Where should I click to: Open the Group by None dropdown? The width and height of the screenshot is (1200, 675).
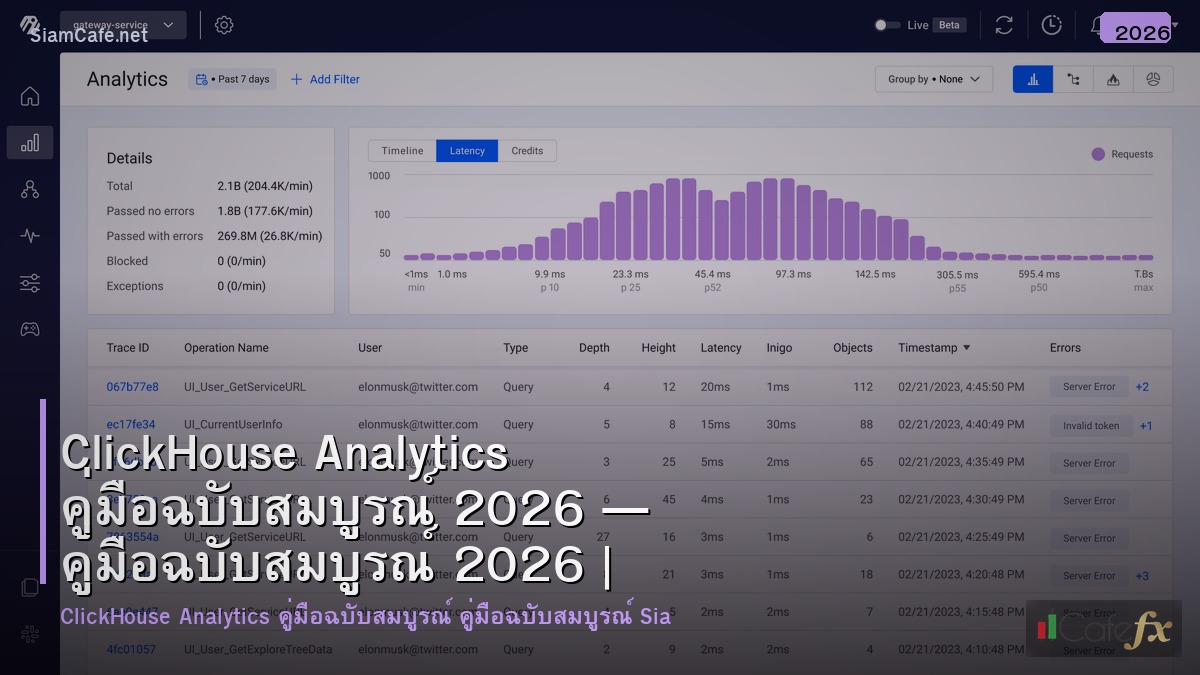pos(933,78)
